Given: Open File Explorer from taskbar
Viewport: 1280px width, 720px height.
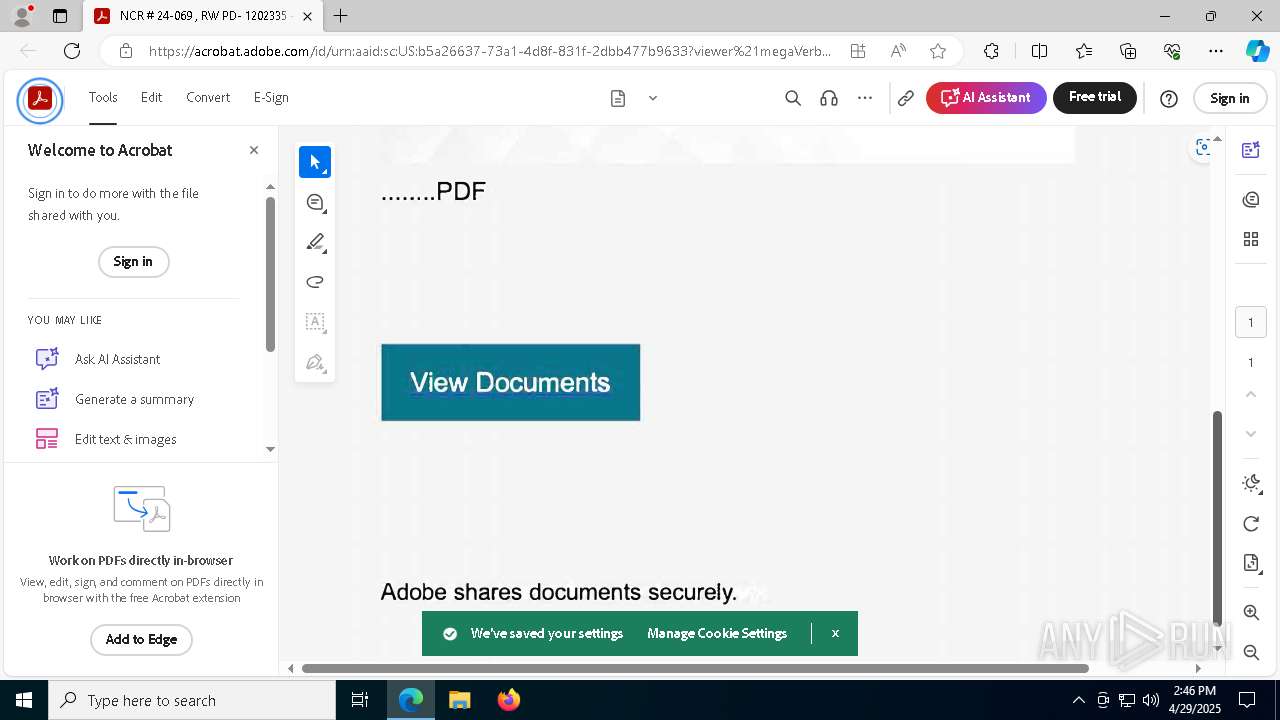Looking at the screenshot, I should [x=460, y=700].
